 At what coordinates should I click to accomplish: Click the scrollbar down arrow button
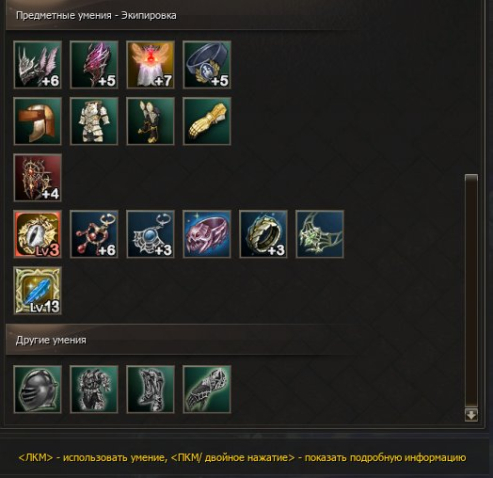(471, 415)
